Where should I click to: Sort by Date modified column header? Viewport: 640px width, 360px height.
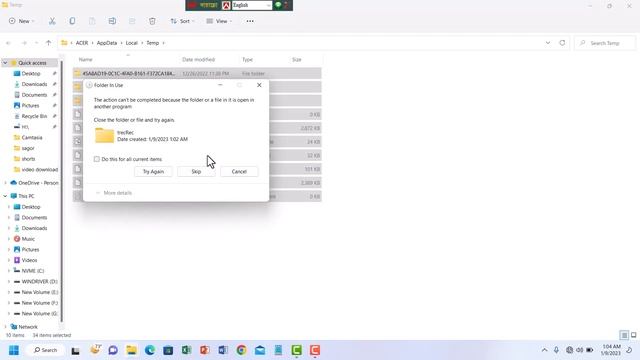(x=198, y=60)
